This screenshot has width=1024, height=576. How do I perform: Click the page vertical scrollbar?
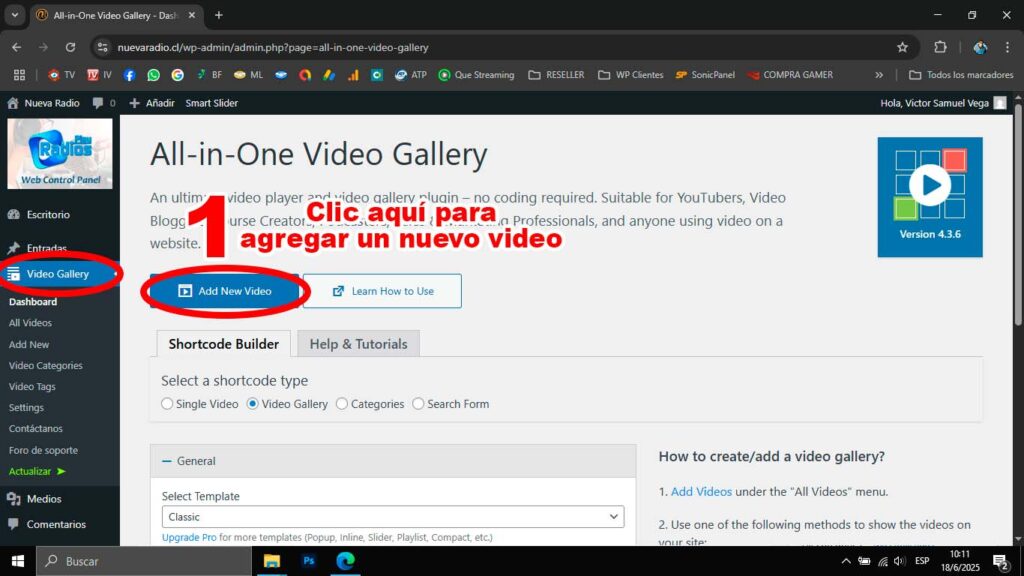tap(1018, 216)
